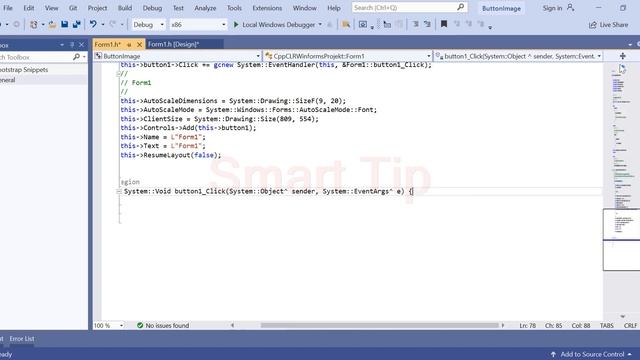This screenshot has height=360, width=640.
Task: Open the Debug menu
Action: [x=152, y=8]
